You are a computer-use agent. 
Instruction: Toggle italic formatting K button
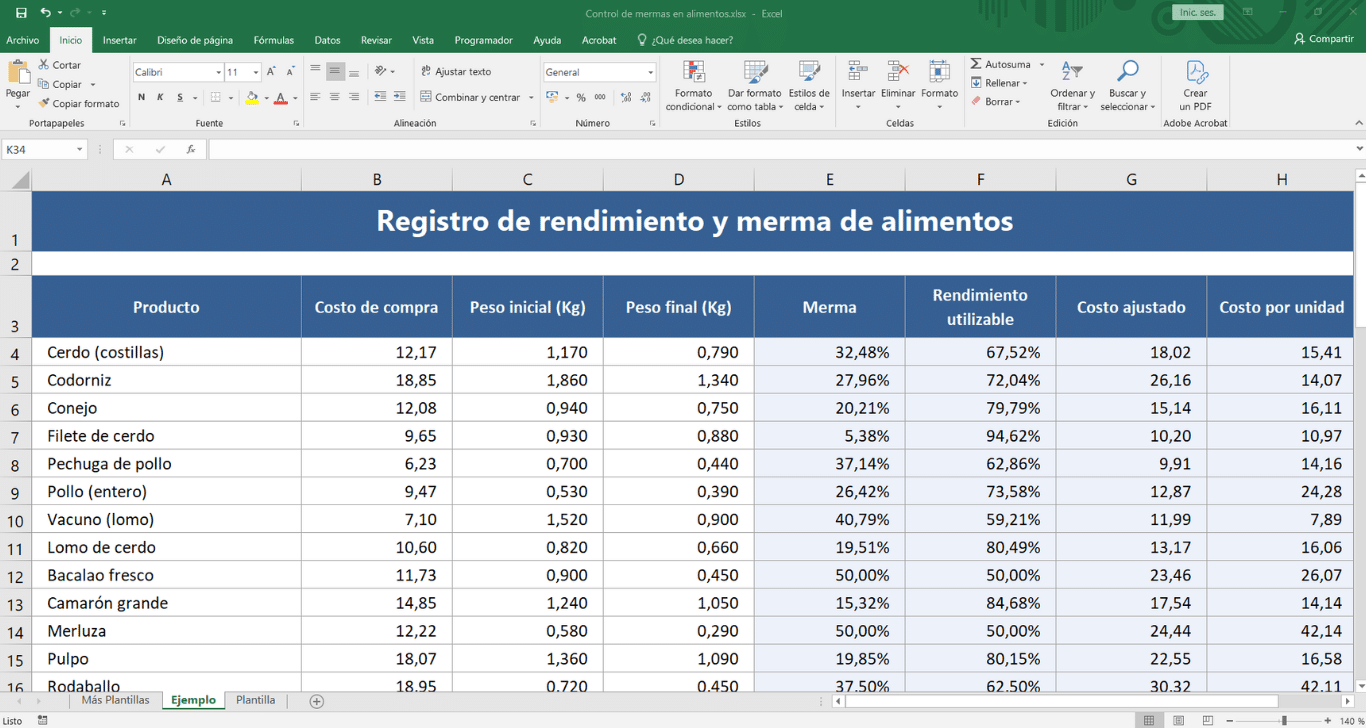pyautogui.click(x=160, y=98)
